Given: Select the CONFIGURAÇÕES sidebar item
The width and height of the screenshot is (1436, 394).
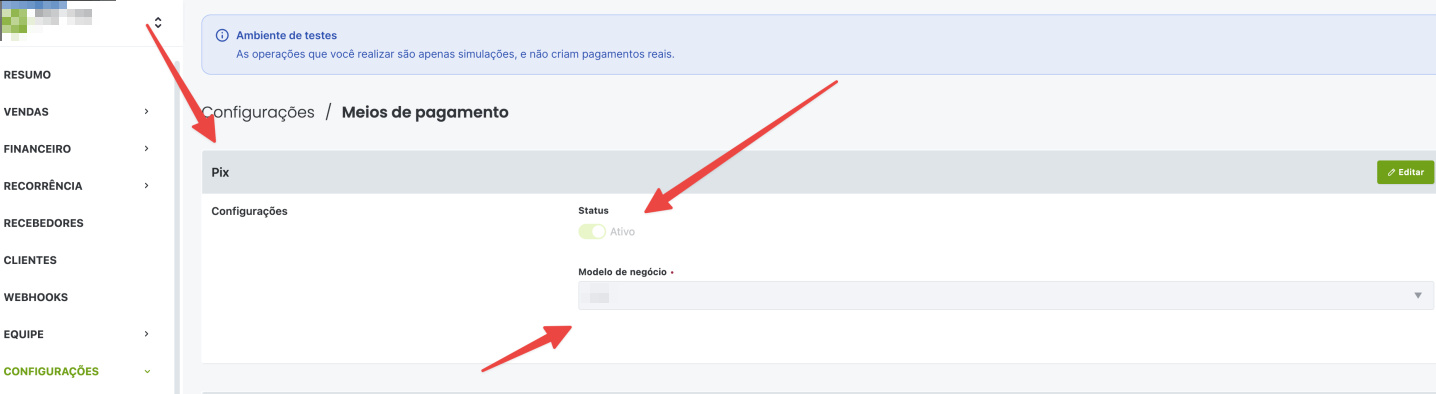Looking at the screenshot, I should (51, 371).
